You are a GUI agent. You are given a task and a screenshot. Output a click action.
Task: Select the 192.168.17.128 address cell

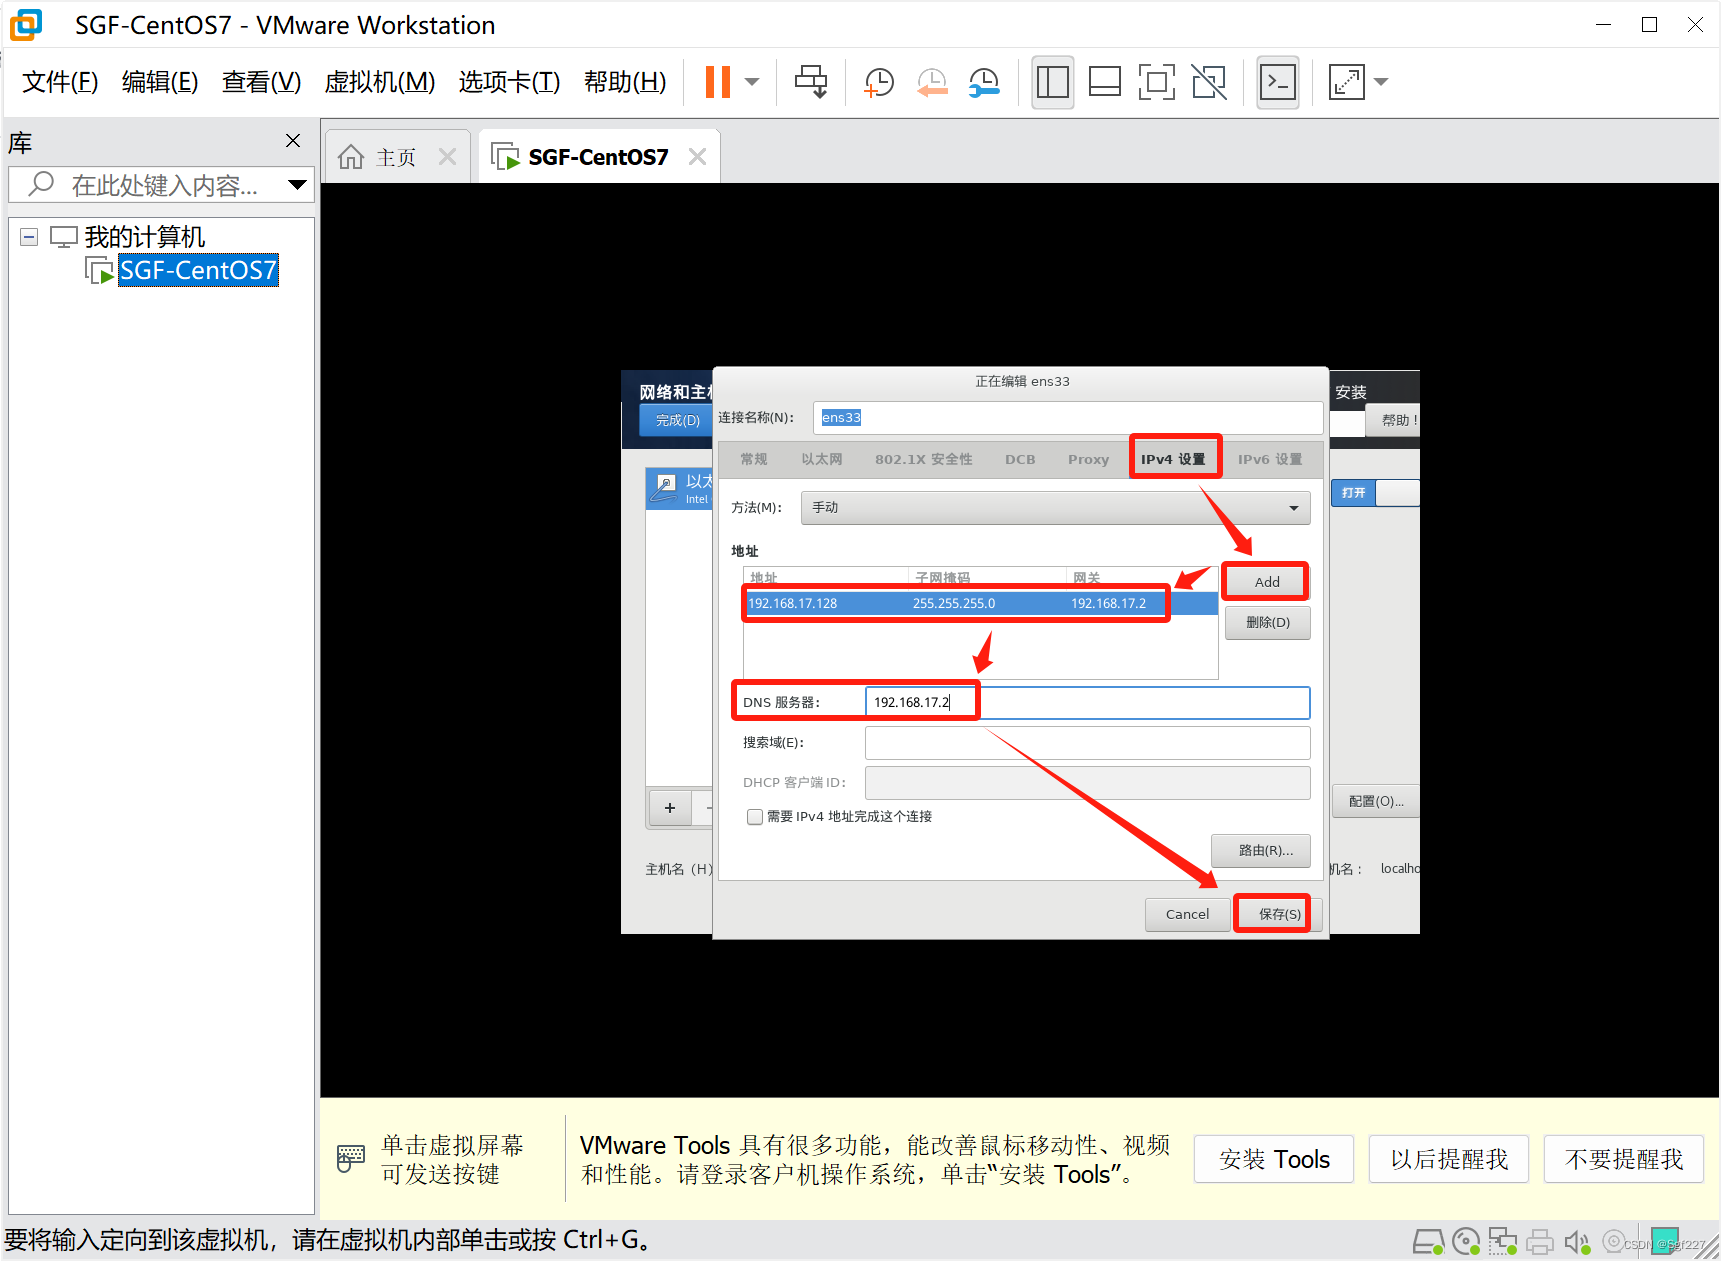click(793, 603)
